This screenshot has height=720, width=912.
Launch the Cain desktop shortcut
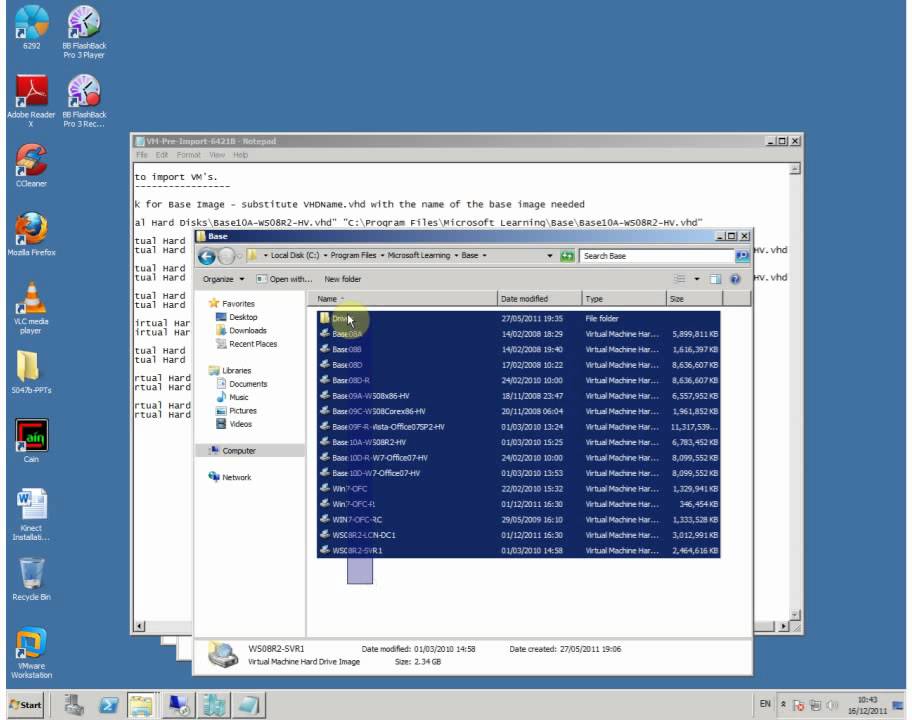[x=31, y=441]
